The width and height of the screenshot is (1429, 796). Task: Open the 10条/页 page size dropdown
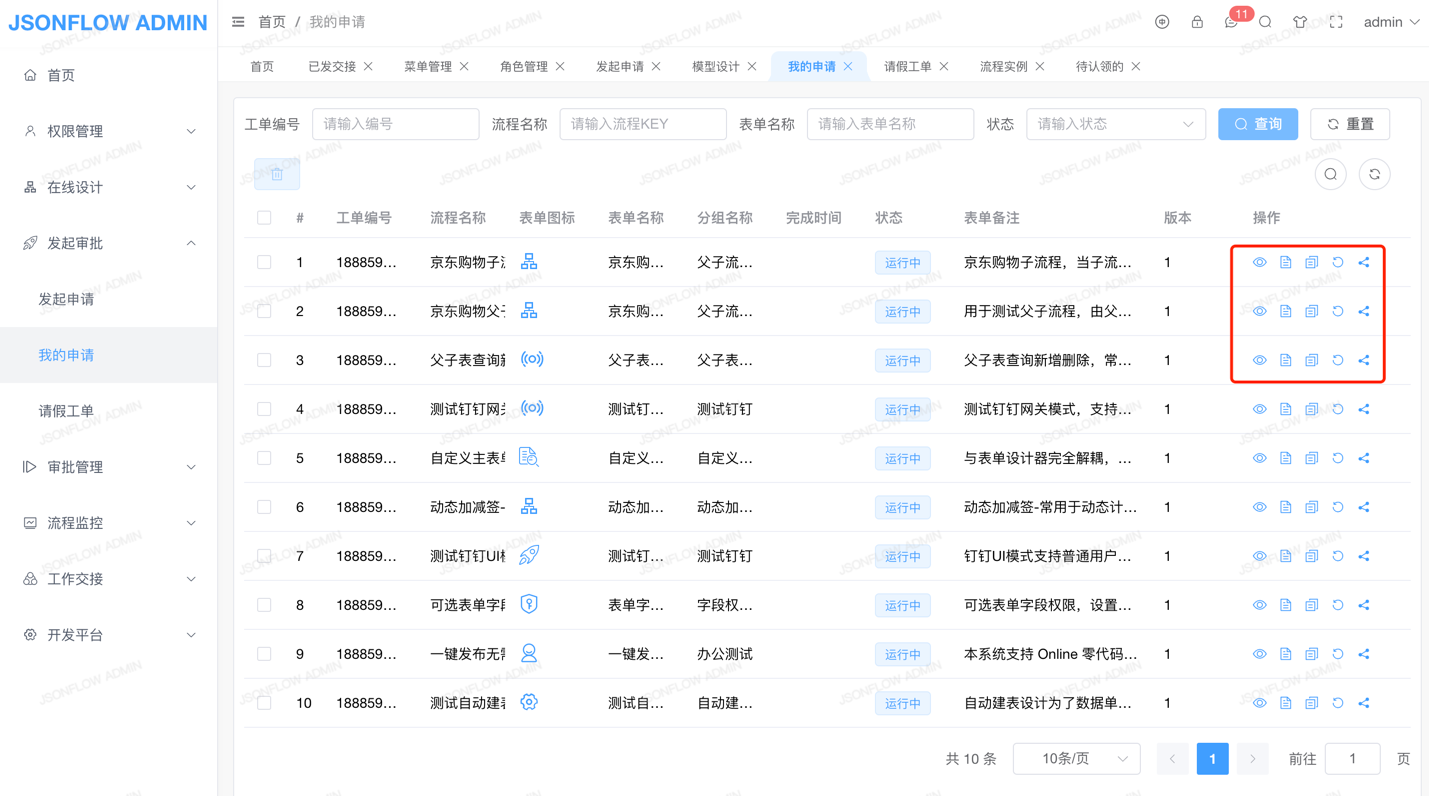pos(1077,759)
